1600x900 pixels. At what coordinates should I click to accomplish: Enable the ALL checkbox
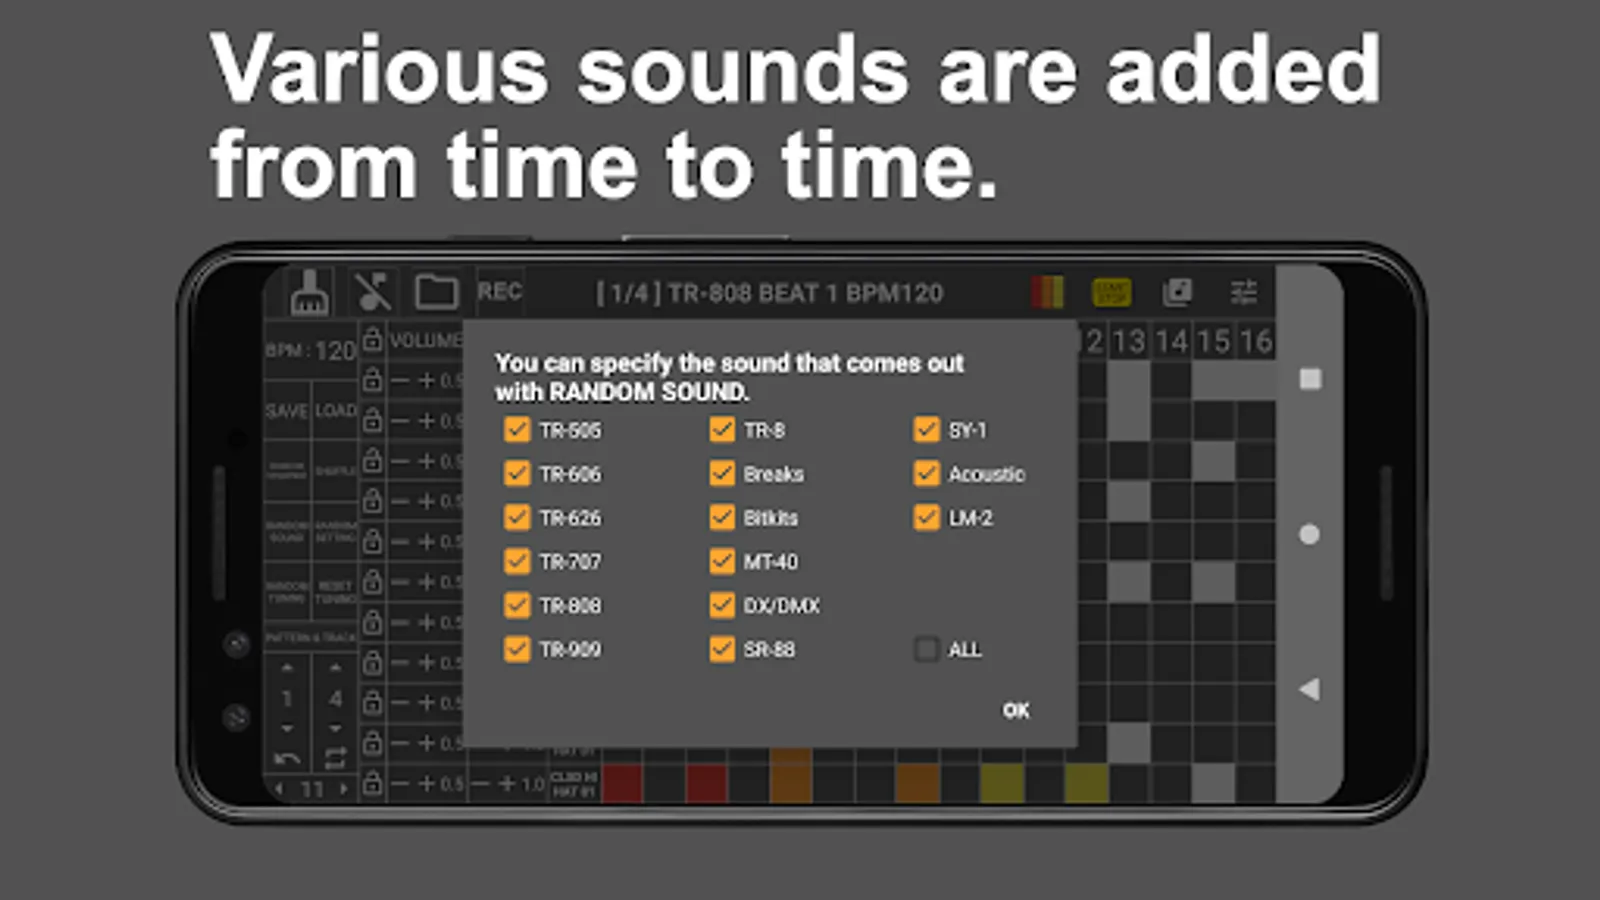927,650
